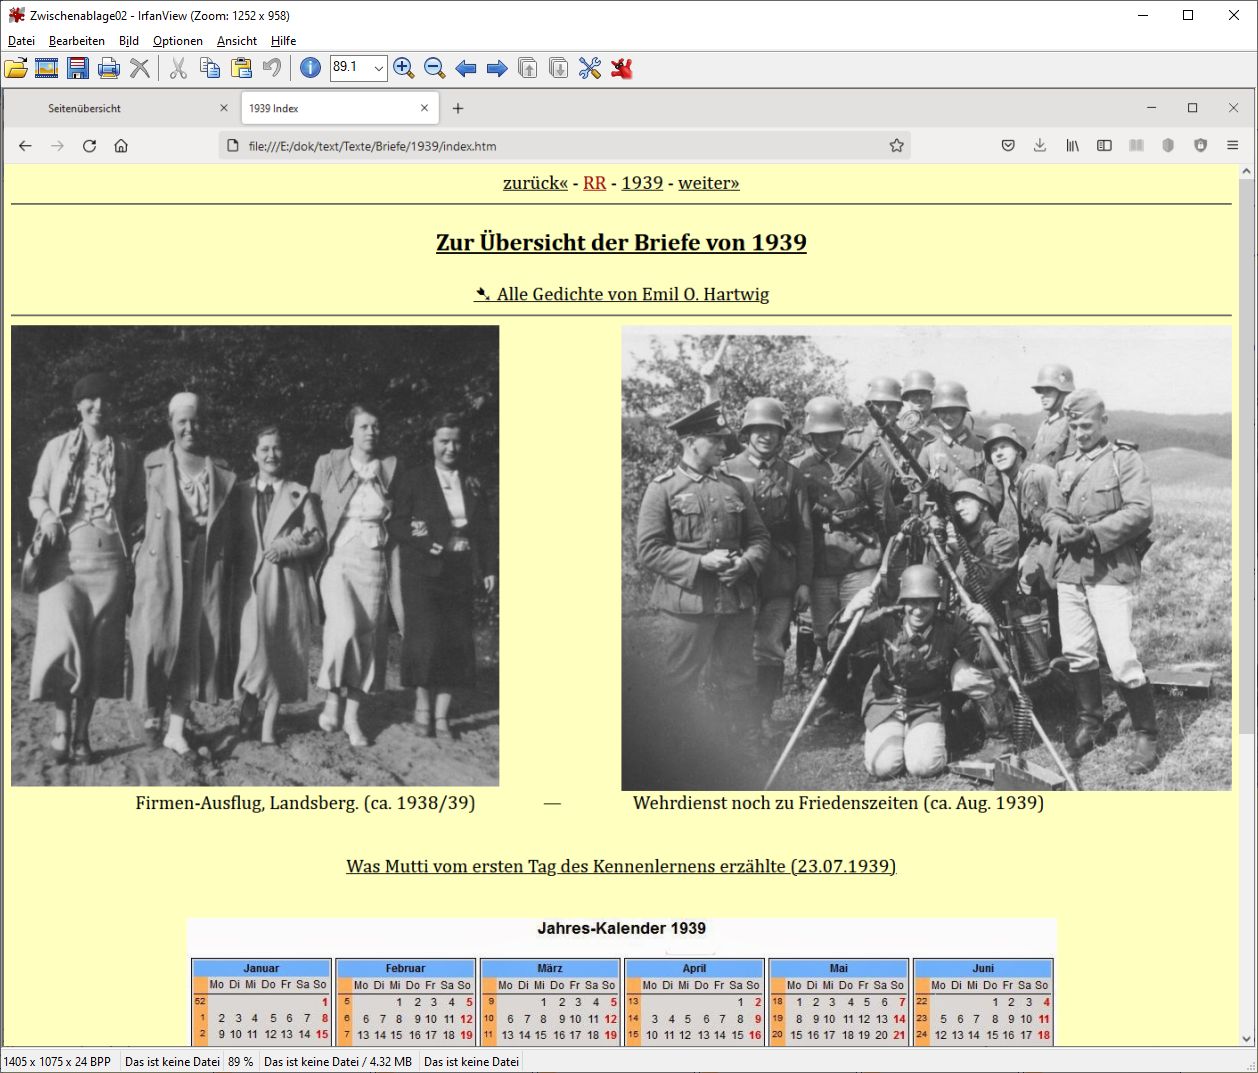Open the Optionen menu
This screenshot has width=1258, height=1073.
[x=177, y=41]
